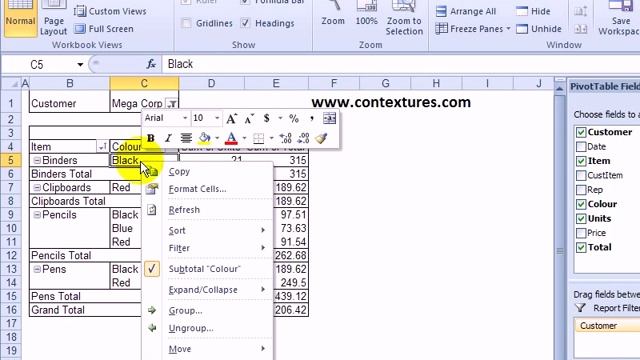Viewport: 640px width, 360px height.
Task: Open the Arial font name dropdown
Action: pyautogui.click(x=185, y=118)
